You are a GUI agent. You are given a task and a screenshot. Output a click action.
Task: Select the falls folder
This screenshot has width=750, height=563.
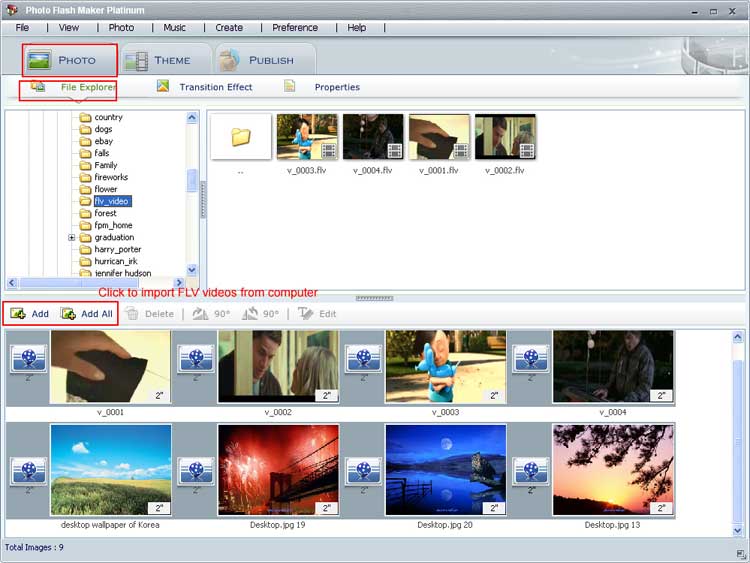[x=95, y=153]
